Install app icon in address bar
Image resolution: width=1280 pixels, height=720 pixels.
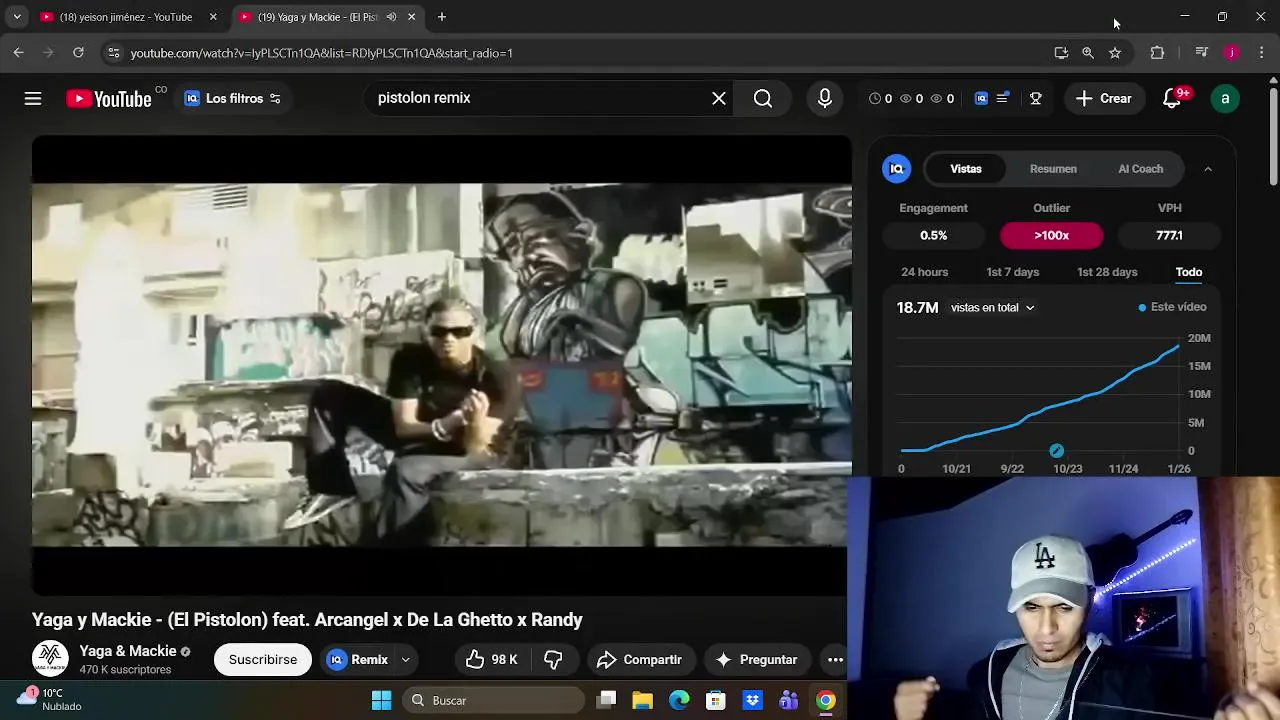[1061, 53]
